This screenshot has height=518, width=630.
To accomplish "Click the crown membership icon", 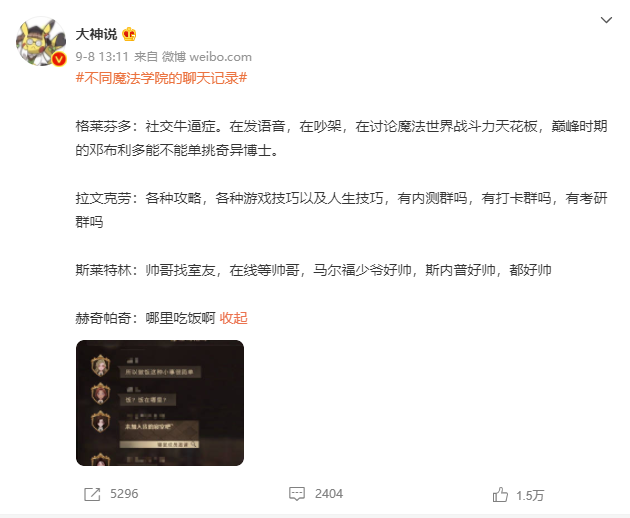I will (x=129, y=35).
